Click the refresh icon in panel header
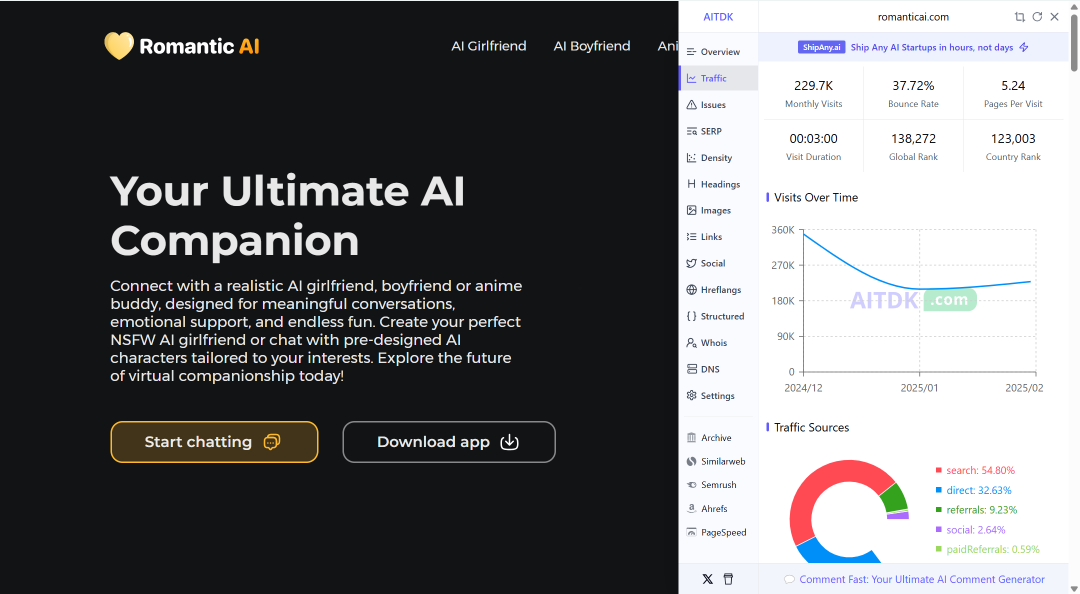This screenshot has height=594, width=1080. pos(1037,17)
